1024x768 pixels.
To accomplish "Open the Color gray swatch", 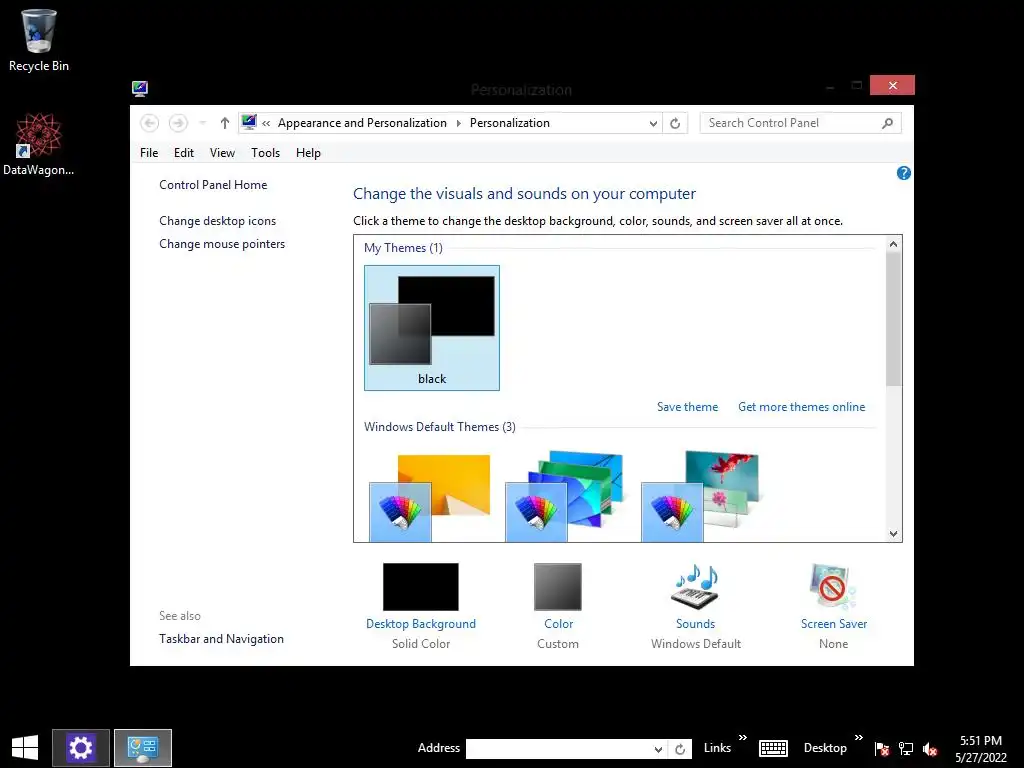I will pyautogui.click(x=558, y=586).
